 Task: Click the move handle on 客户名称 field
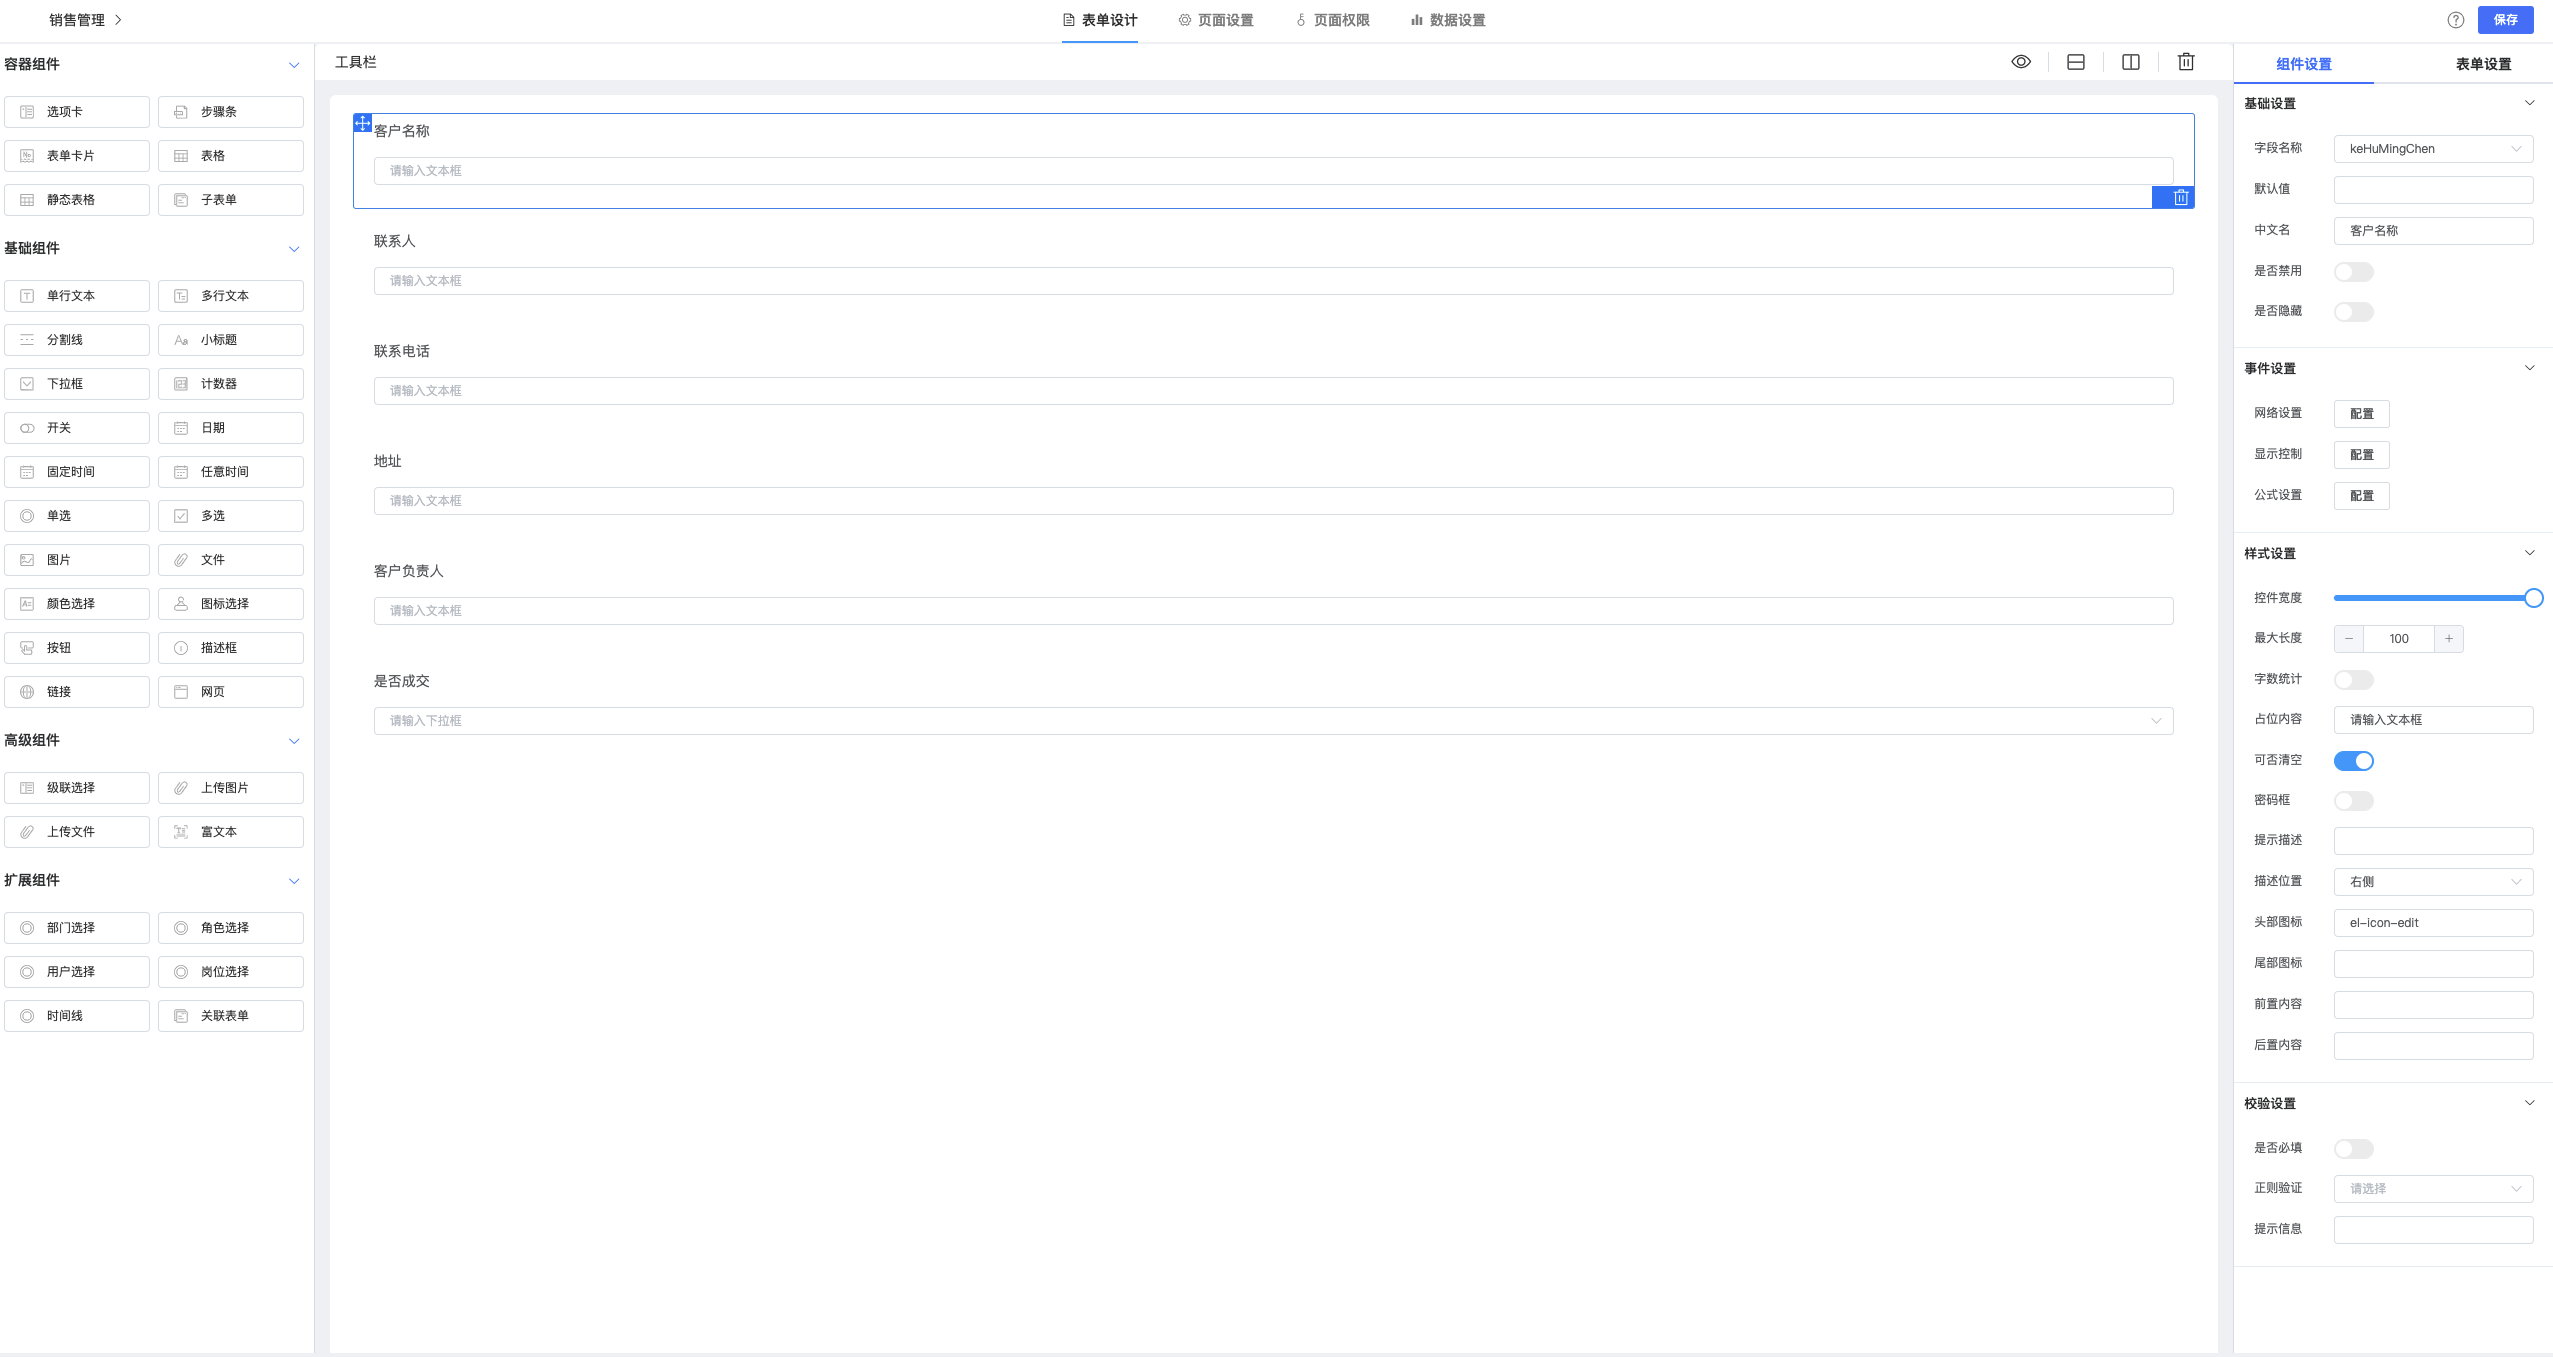[x=363, y=123]
